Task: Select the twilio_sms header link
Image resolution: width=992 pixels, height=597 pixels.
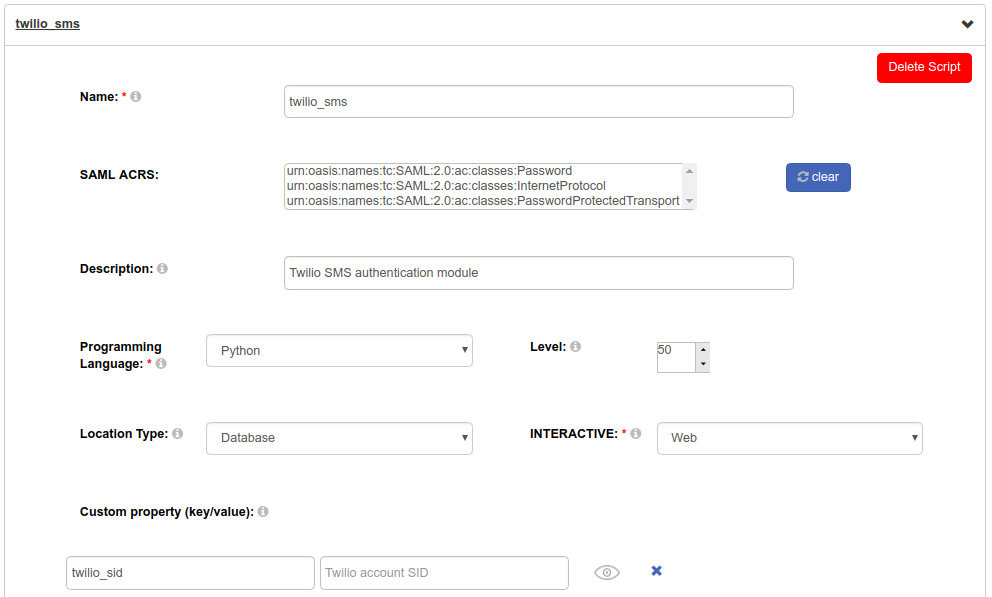Action: point(47,23)
